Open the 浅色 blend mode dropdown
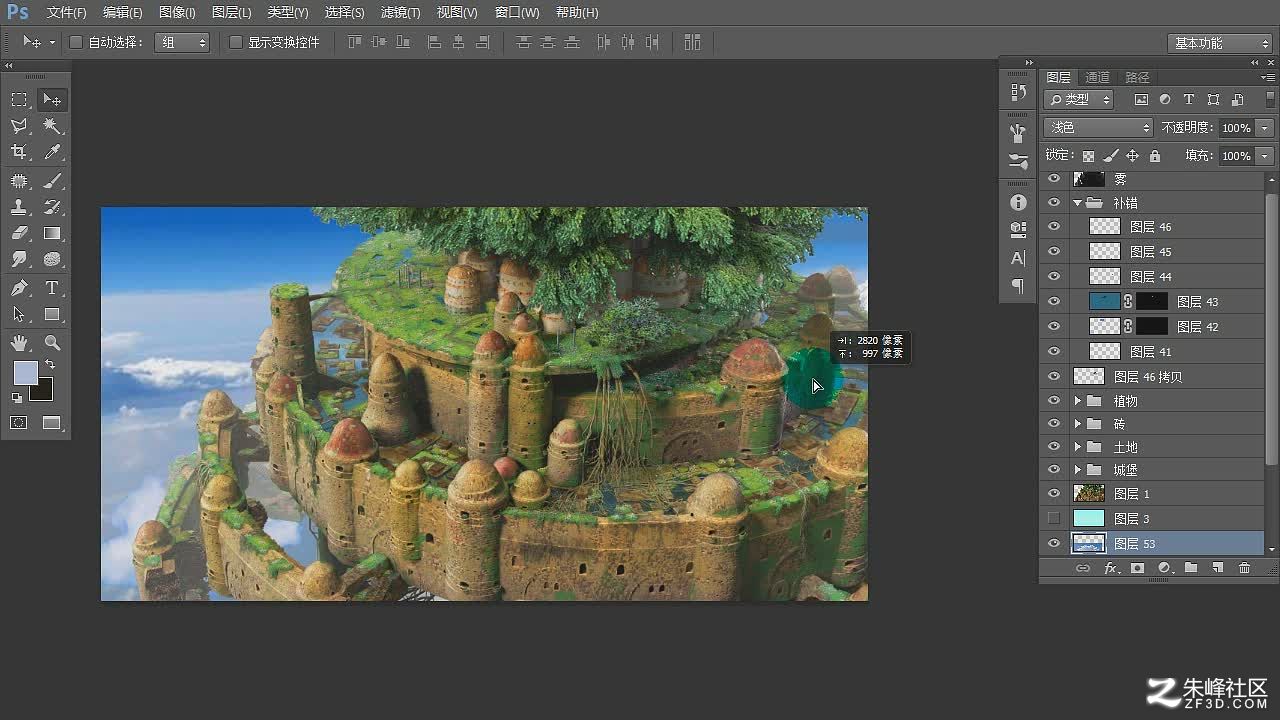The width and height of the screenshot is (1280, 720). click(1098, 128)
